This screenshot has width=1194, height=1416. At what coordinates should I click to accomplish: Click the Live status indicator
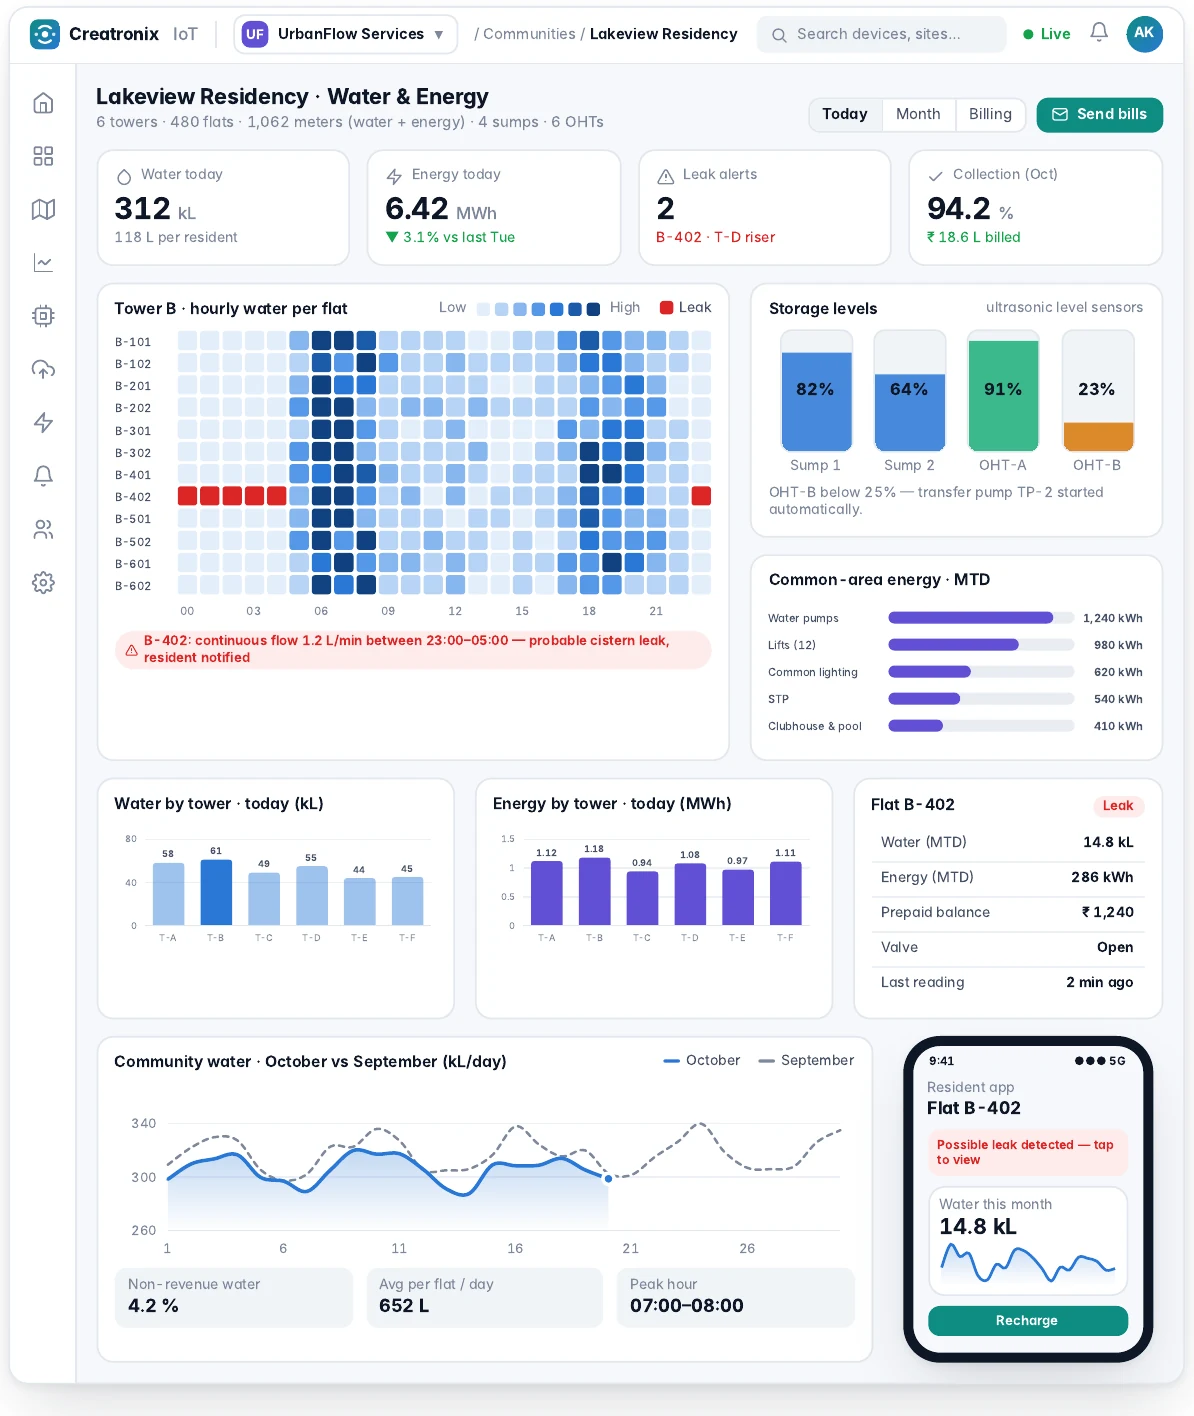(1047, 34)
